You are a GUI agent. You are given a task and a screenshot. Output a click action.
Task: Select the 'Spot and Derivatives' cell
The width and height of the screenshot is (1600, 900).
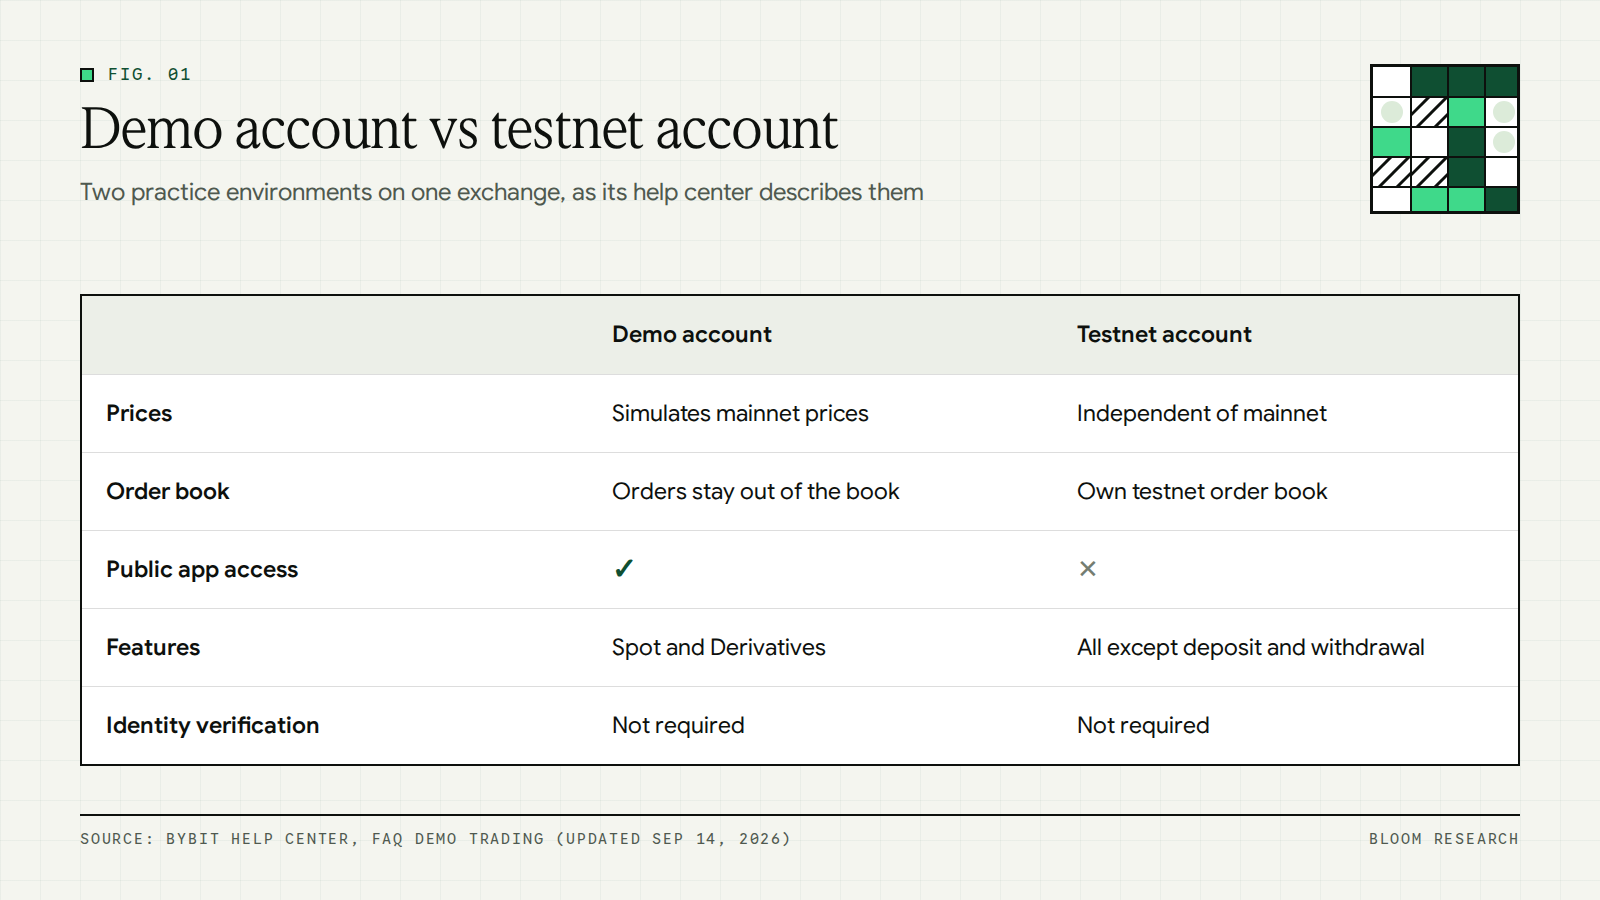point(719,648)
